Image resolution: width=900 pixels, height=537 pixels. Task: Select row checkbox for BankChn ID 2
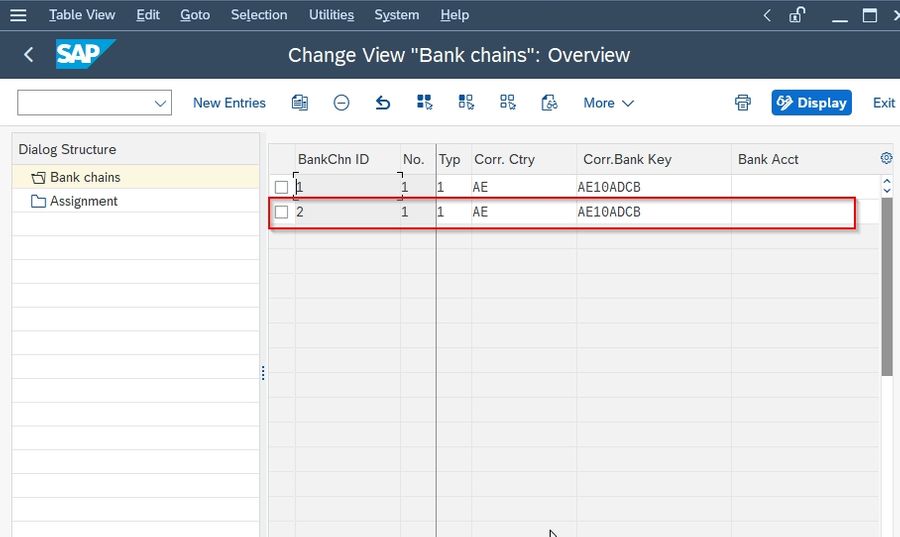click(281, 212)
